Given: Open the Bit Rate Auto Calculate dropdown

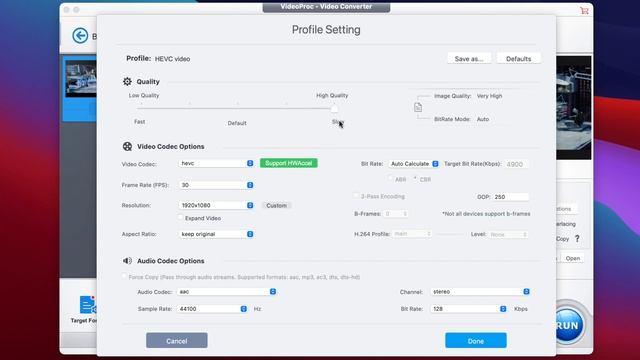Looking at the screenshot, I should (x=413, y=164).
